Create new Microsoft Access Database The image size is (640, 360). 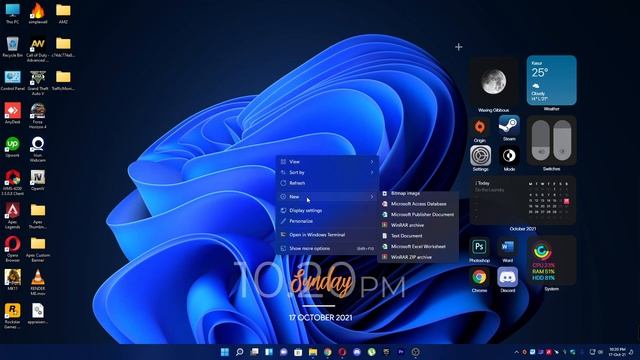pos(418,204)
